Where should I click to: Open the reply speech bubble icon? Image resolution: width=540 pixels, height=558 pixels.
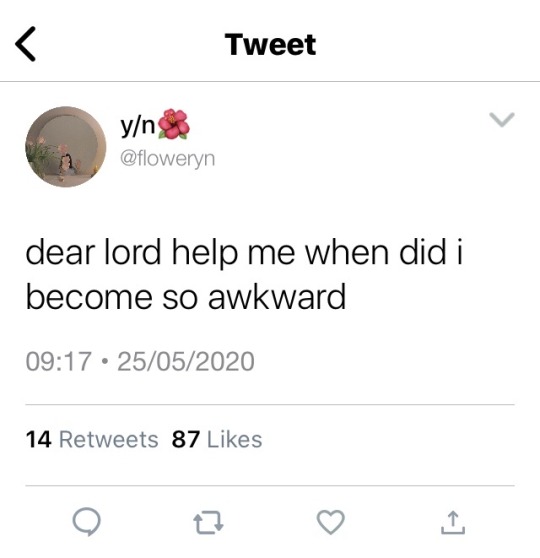tap(86, 522)
